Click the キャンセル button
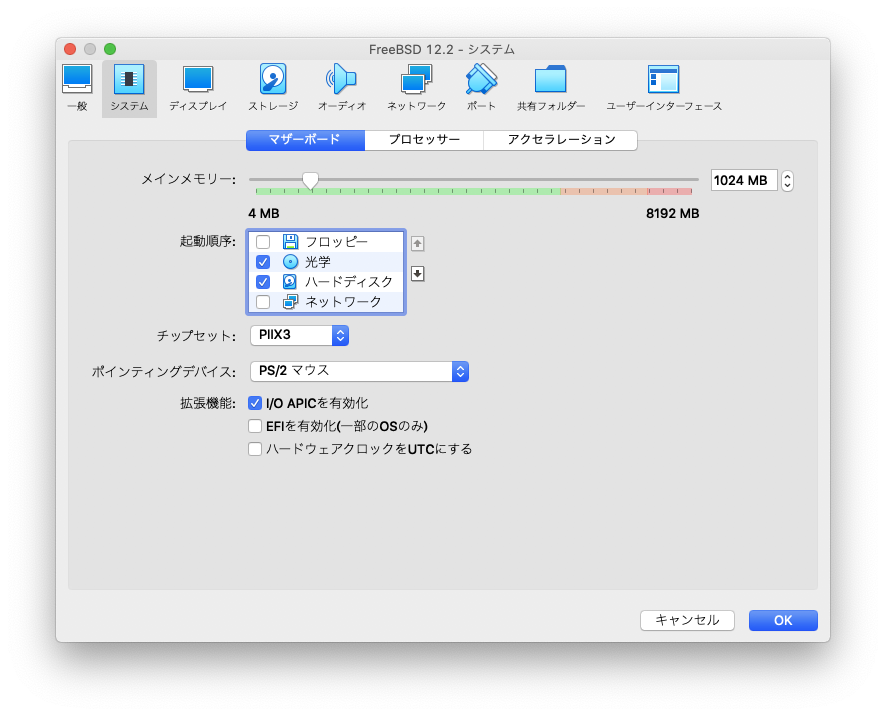886x716 pixels. click(x=687, y=620)
